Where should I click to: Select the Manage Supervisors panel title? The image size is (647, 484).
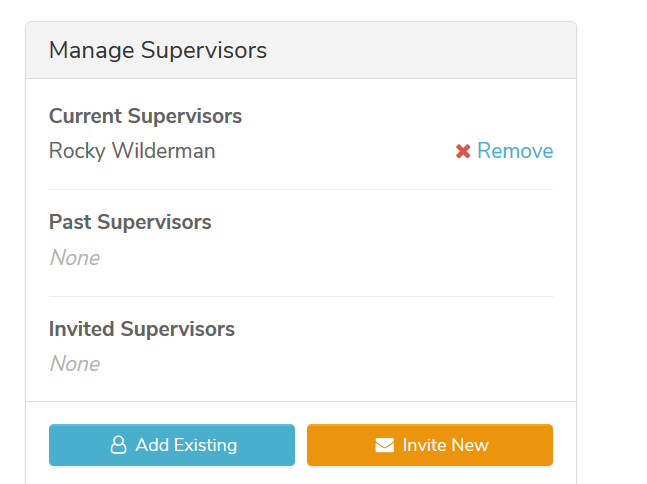[158, 50]
